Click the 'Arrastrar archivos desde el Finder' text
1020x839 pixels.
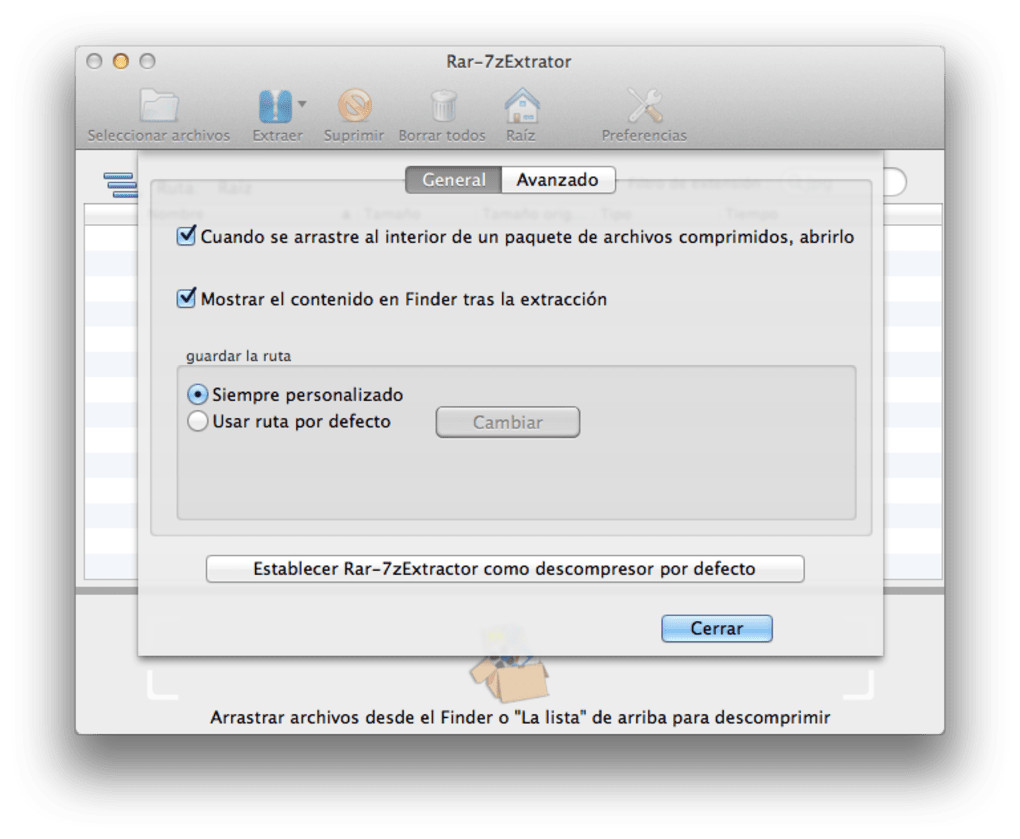(520, 717)
